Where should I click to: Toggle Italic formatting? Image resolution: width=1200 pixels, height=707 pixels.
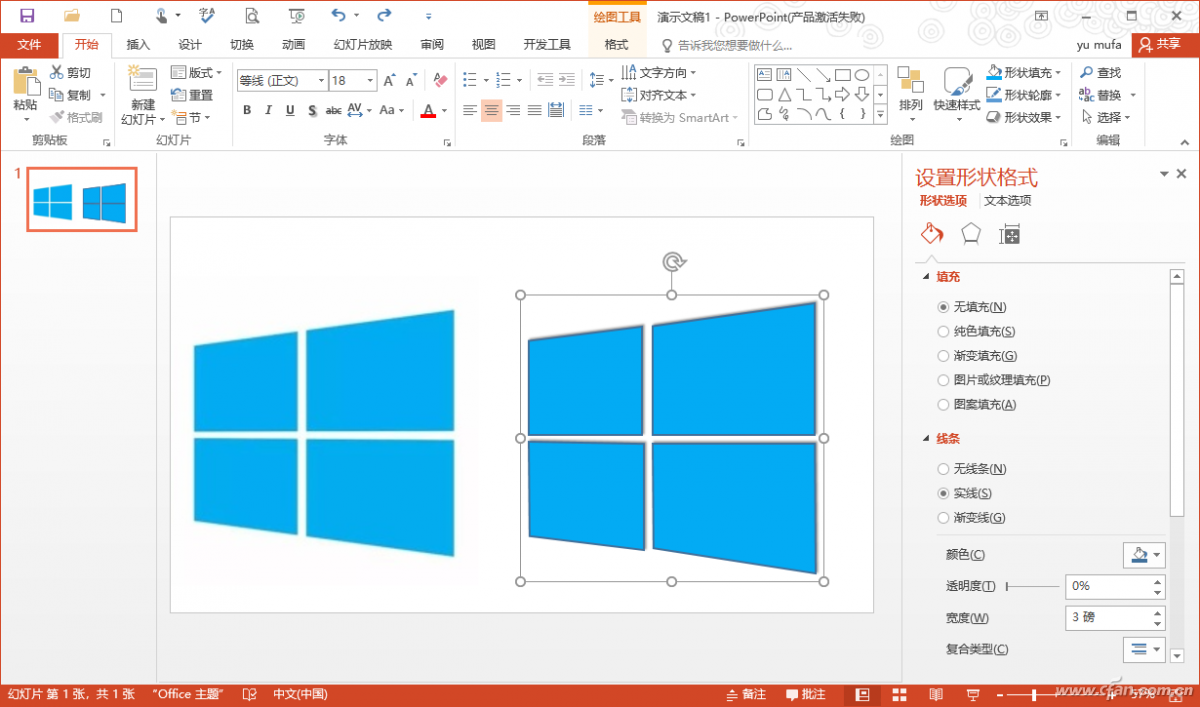pos(268,111)
